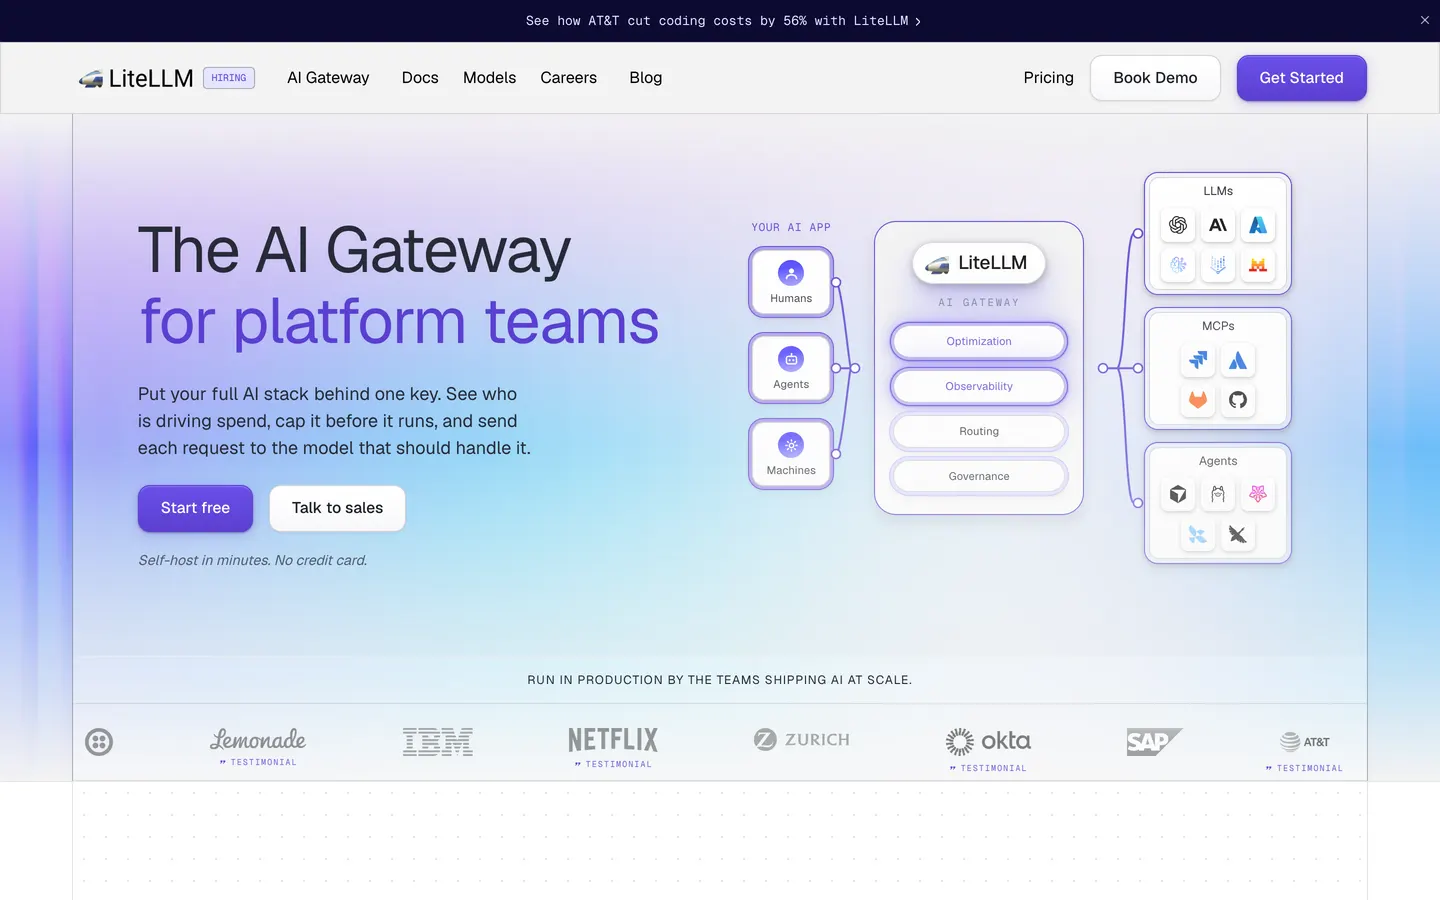Click the Start free button
Image resolution: width=1440 pixels, height=900 pixels.
(x=195, y=508)
